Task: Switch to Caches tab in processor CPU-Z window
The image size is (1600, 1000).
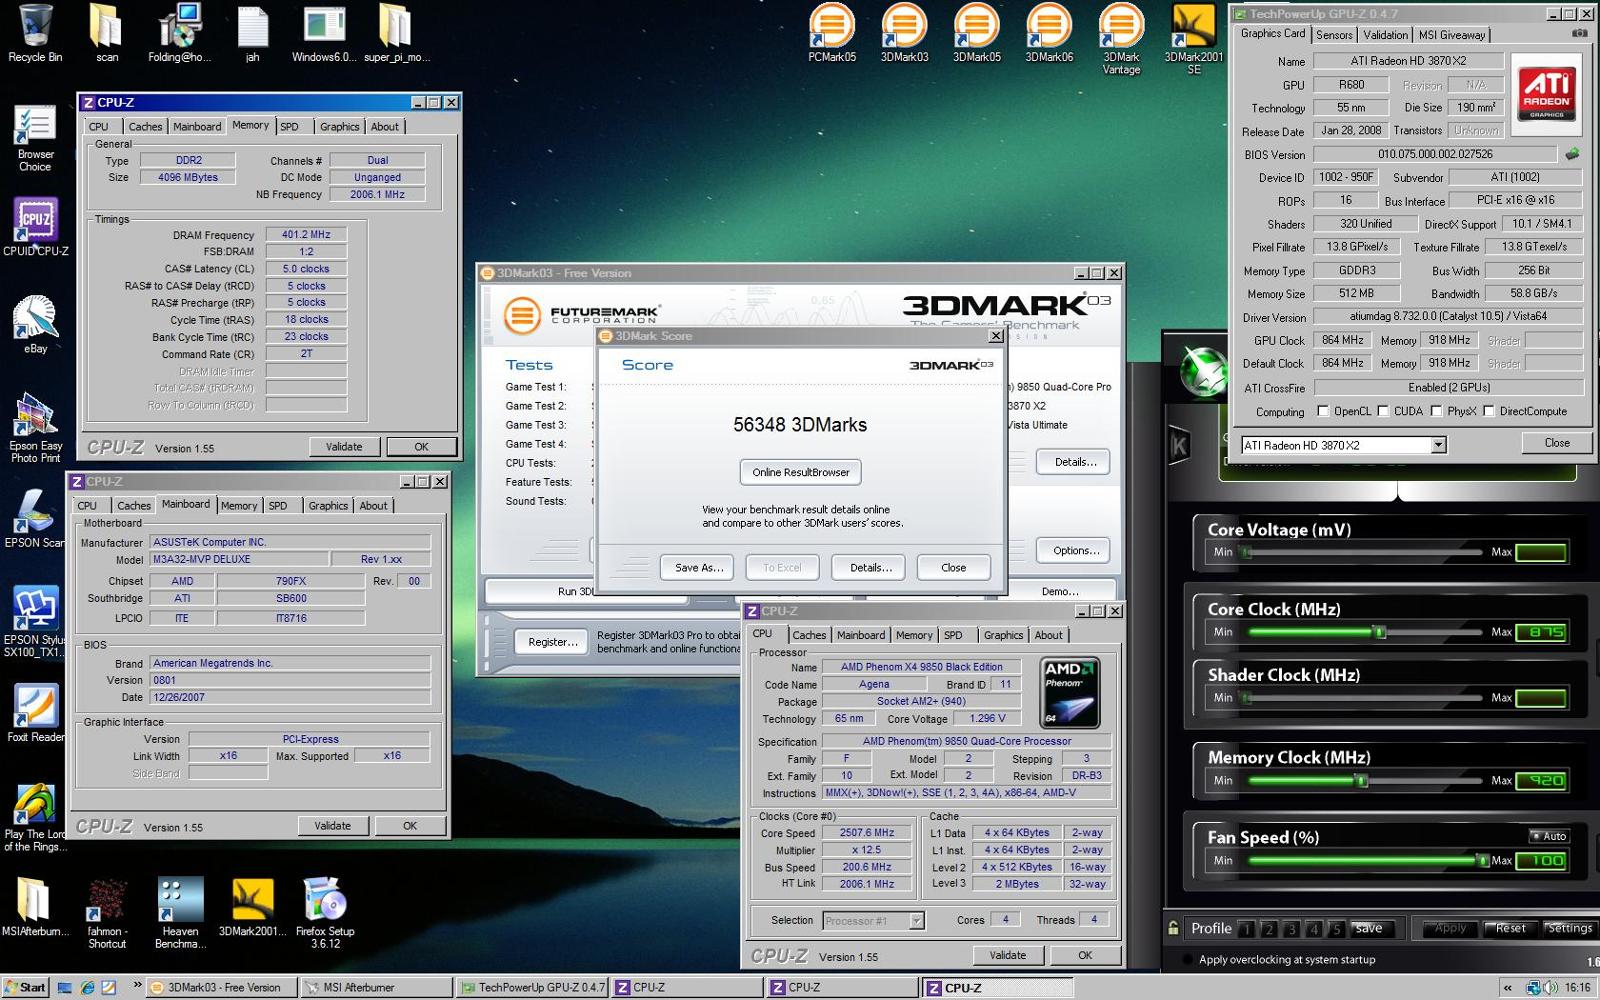Action: 809,635
